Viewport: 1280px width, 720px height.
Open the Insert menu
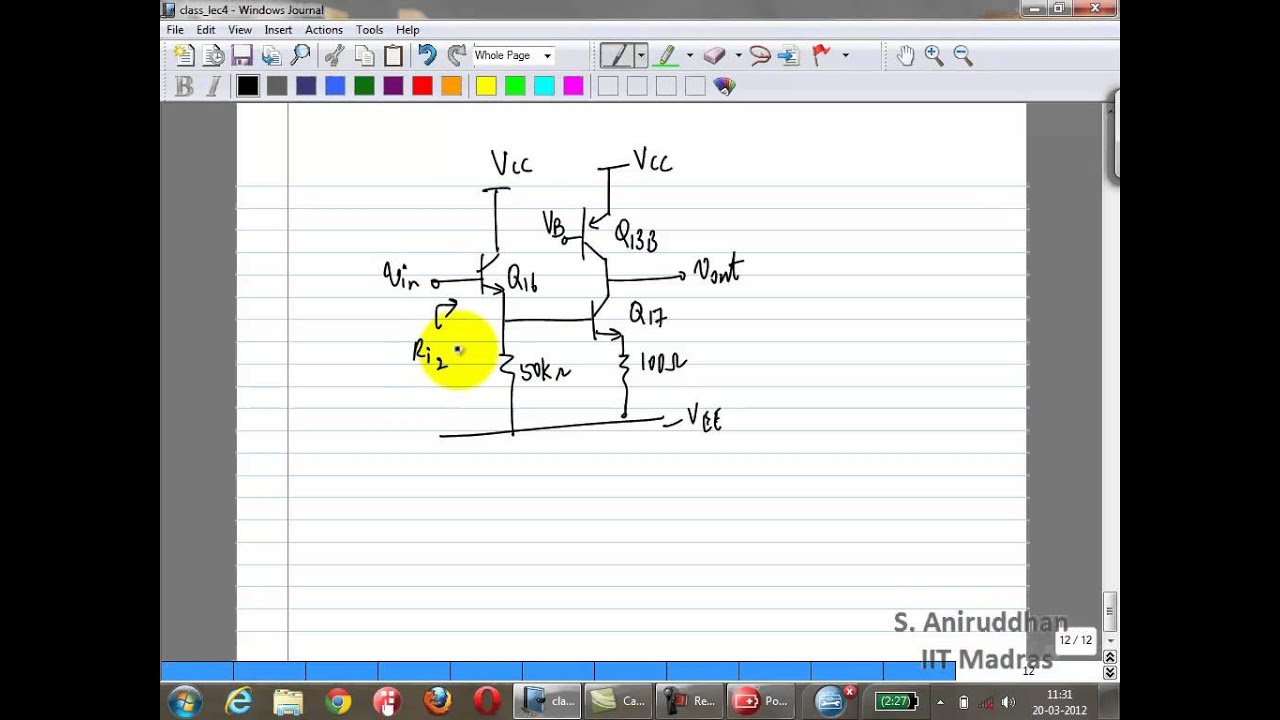[278, 30]
